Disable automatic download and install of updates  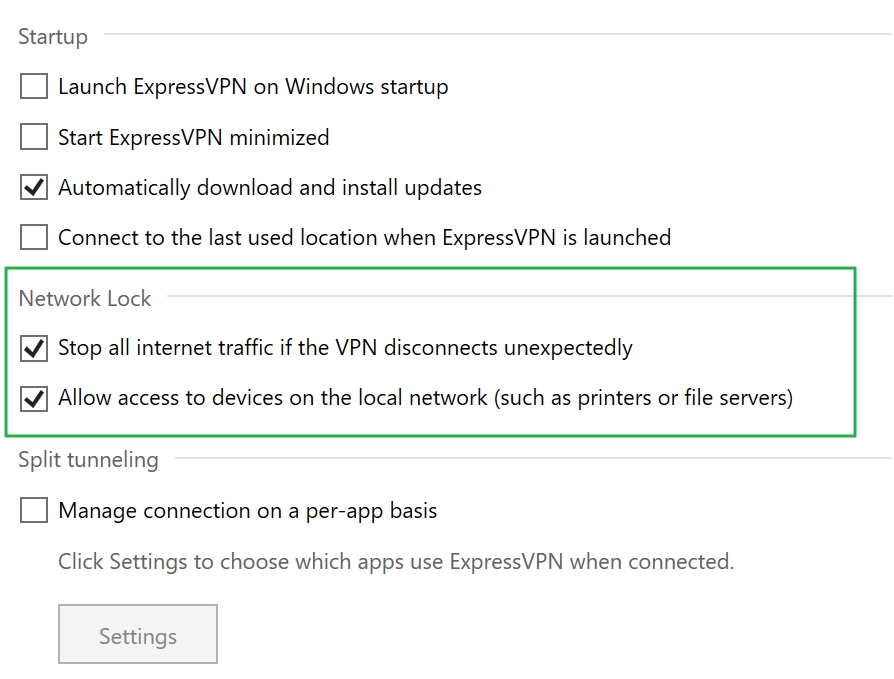pyautogui.click(x=32, y=187)
